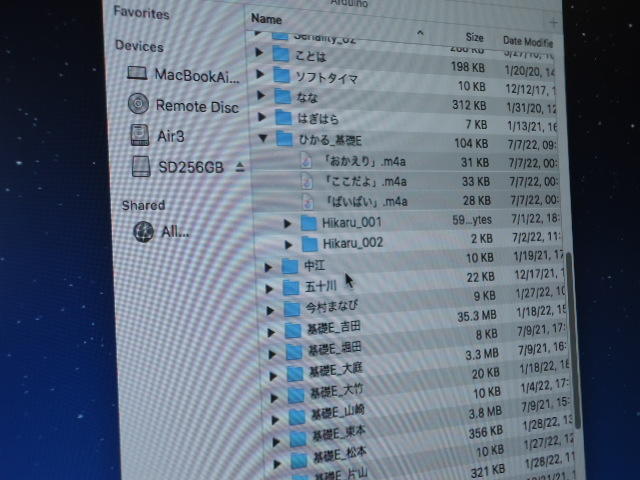This screenshot has height=480, width=640.
Task: Open the All… shared network item
Action: click(x=162, y=232)
